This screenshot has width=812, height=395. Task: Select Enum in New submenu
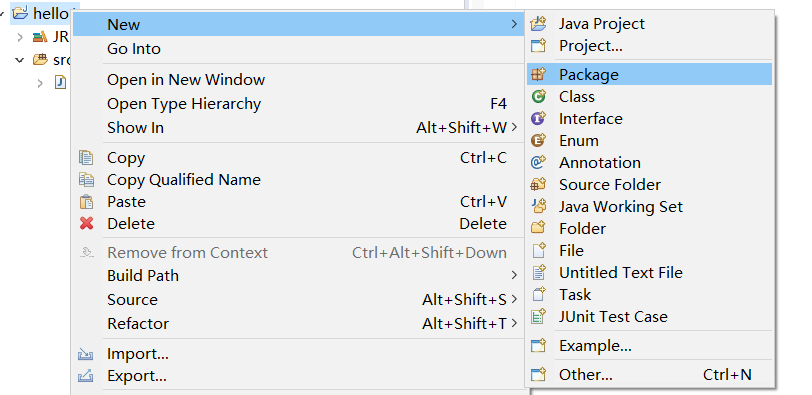click(649, 141)
